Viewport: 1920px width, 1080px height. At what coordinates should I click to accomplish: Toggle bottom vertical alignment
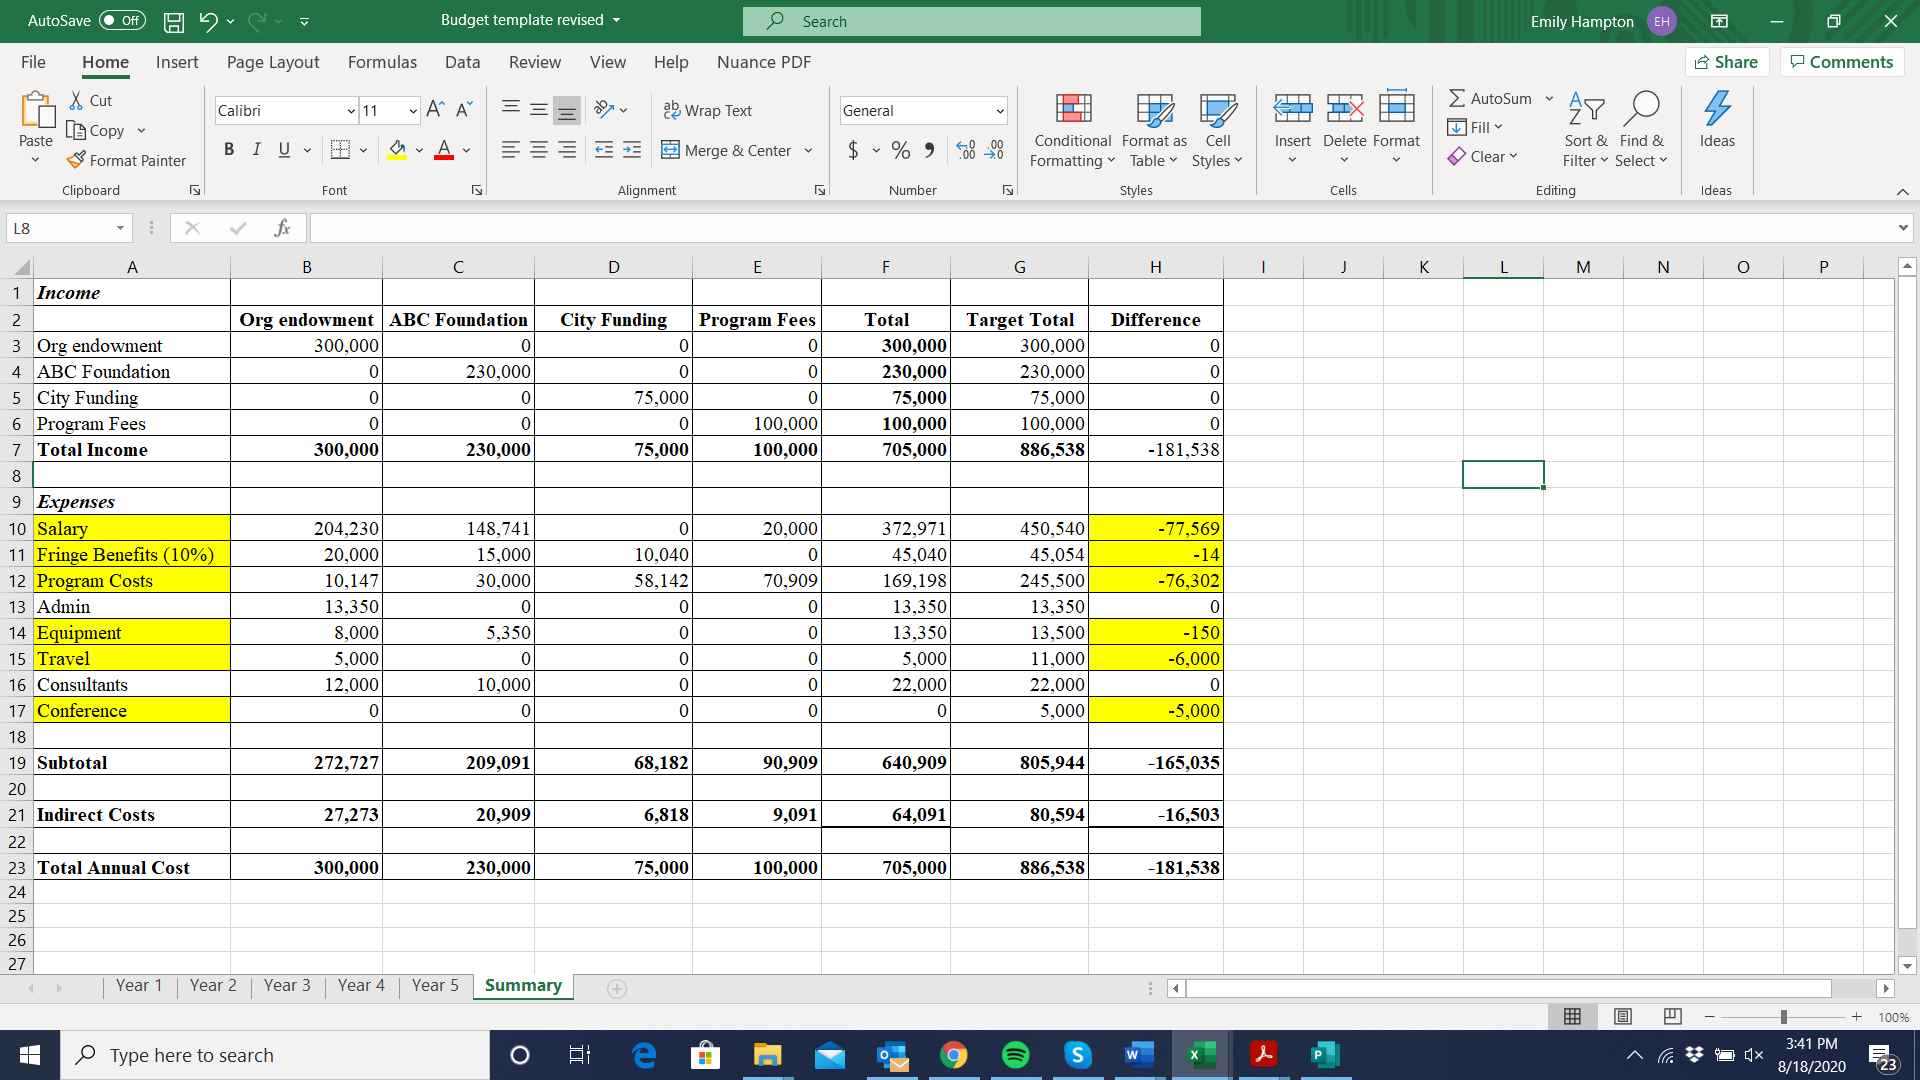(567, 110)
